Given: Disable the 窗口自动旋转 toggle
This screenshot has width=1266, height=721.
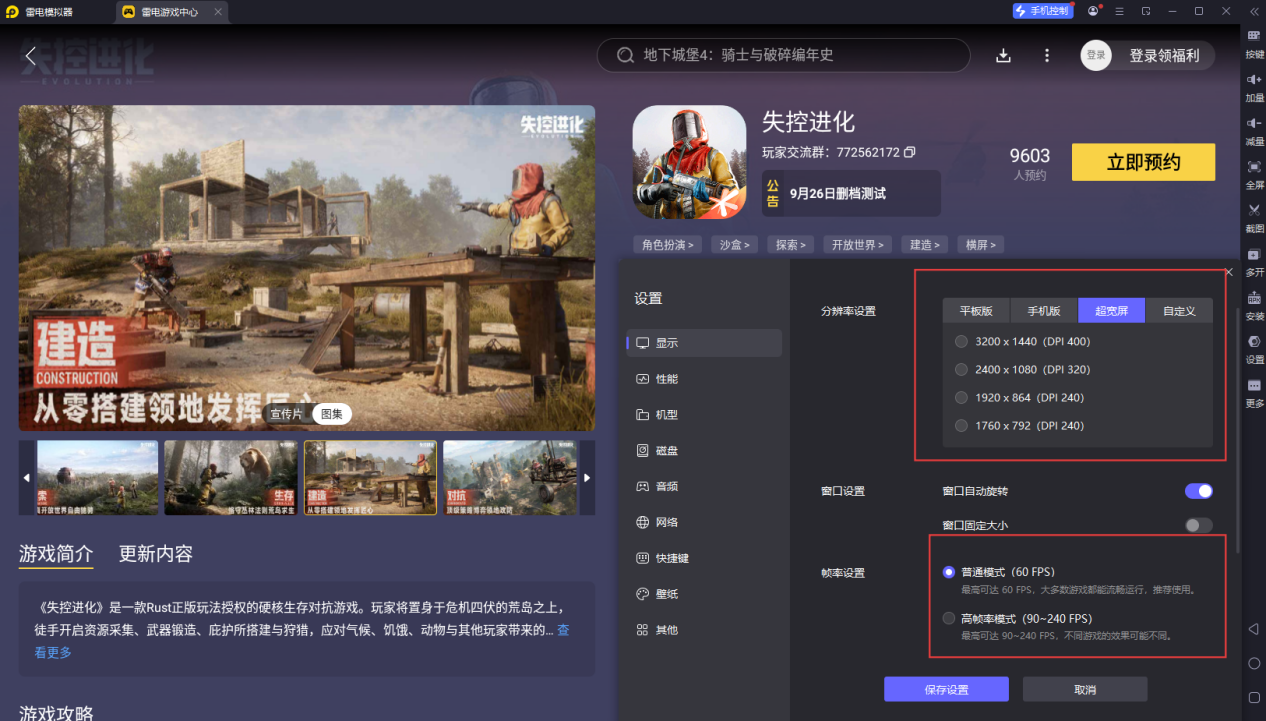Looking at the screenshot, I should [x=1198, y=491].
